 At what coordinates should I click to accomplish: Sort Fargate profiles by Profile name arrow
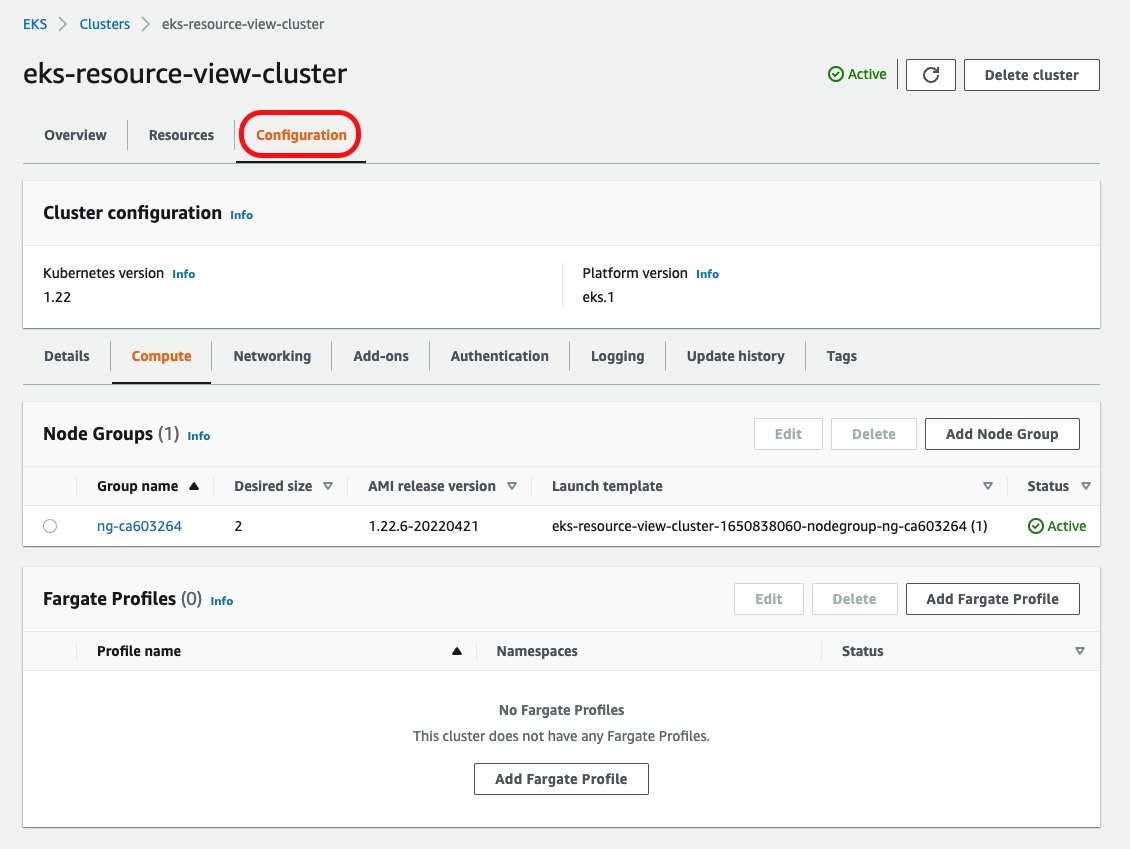tap(457, 651)
